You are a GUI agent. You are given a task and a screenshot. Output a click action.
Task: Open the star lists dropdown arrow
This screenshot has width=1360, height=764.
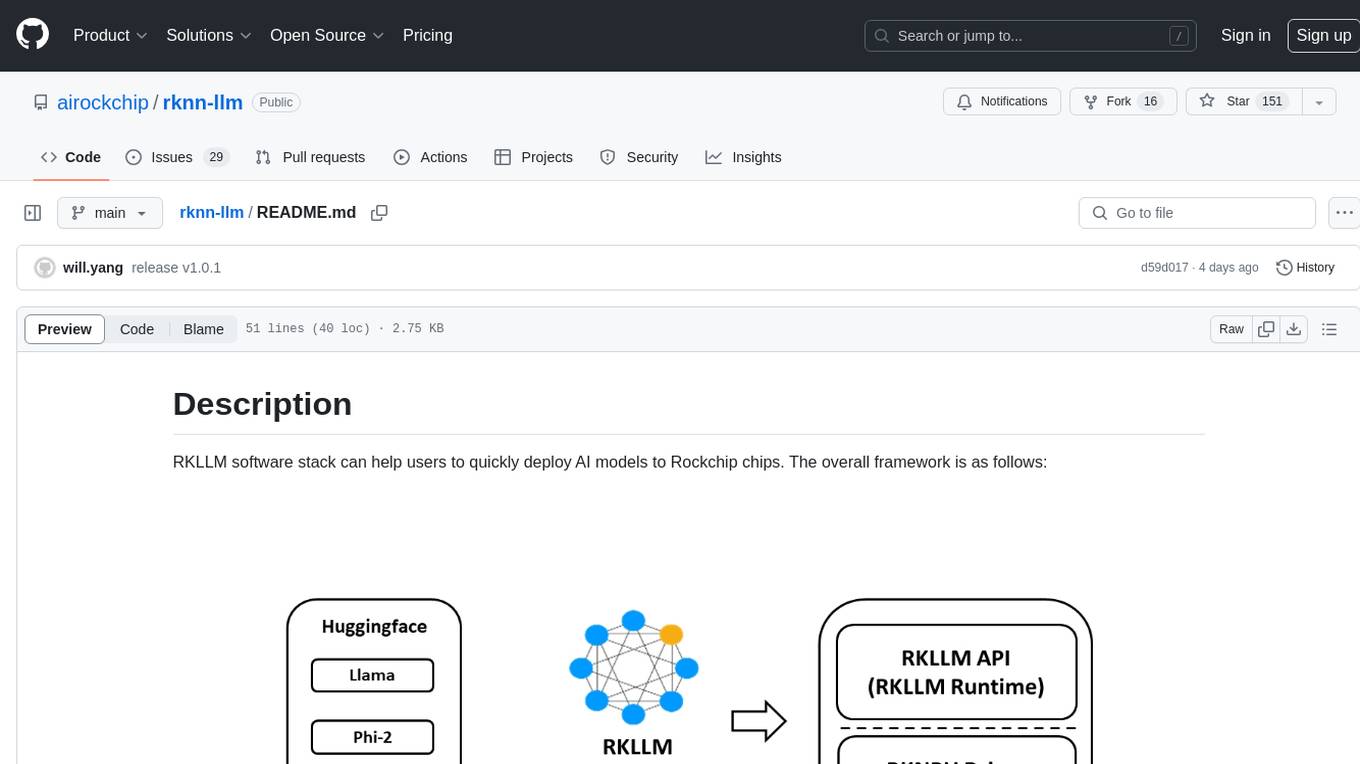pyautogui.click(x=1319, y=101)
